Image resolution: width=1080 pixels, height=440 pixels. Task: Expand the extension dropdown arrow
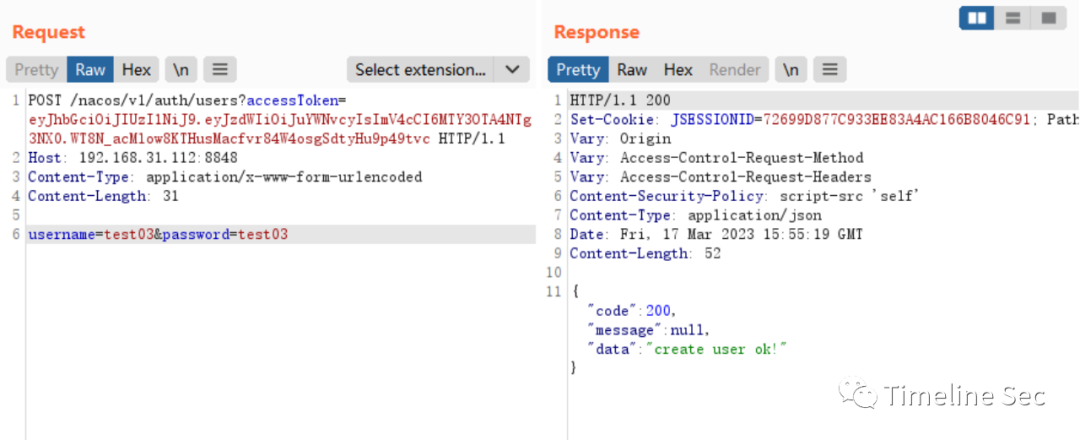click(x=512, y=70)
